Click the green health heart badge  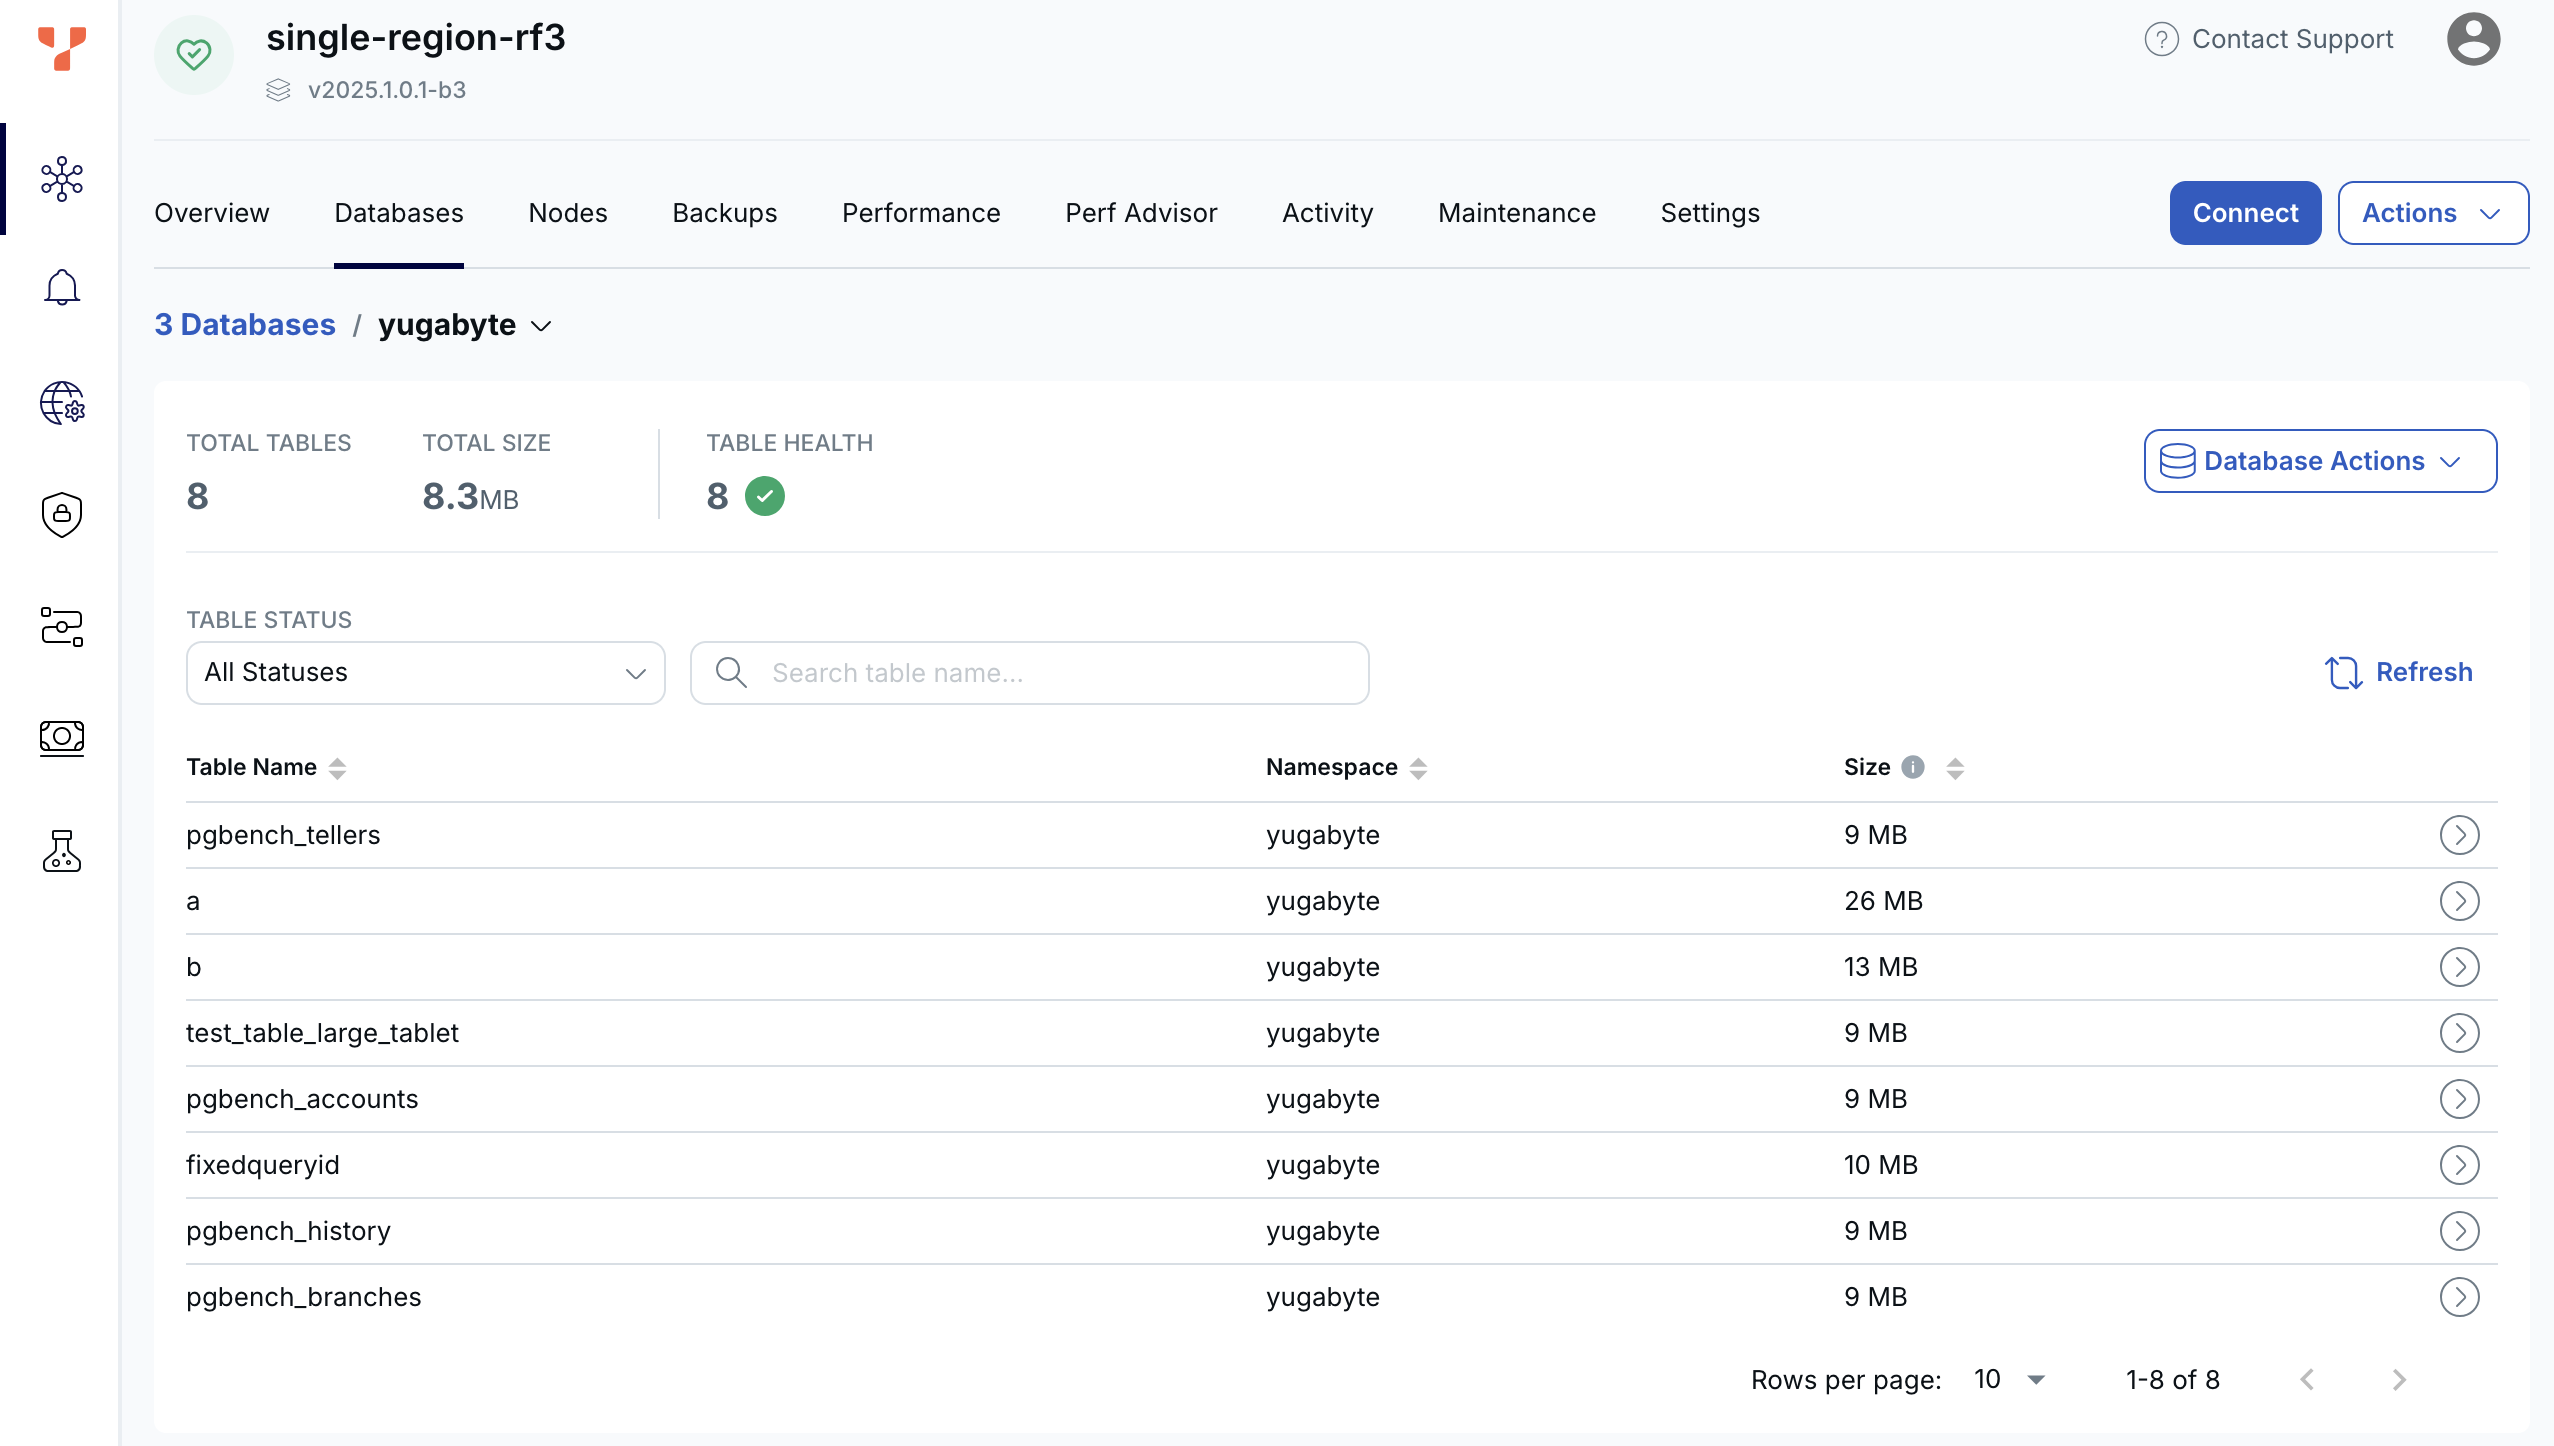193,55
